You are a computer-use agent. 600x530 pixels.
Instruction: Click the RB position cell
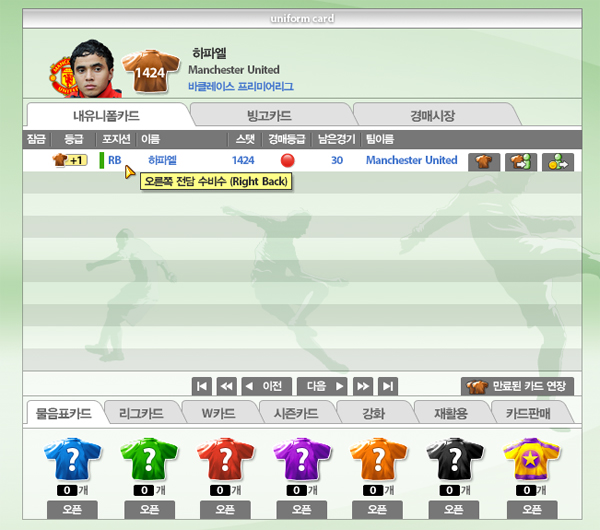coord(114,160)
